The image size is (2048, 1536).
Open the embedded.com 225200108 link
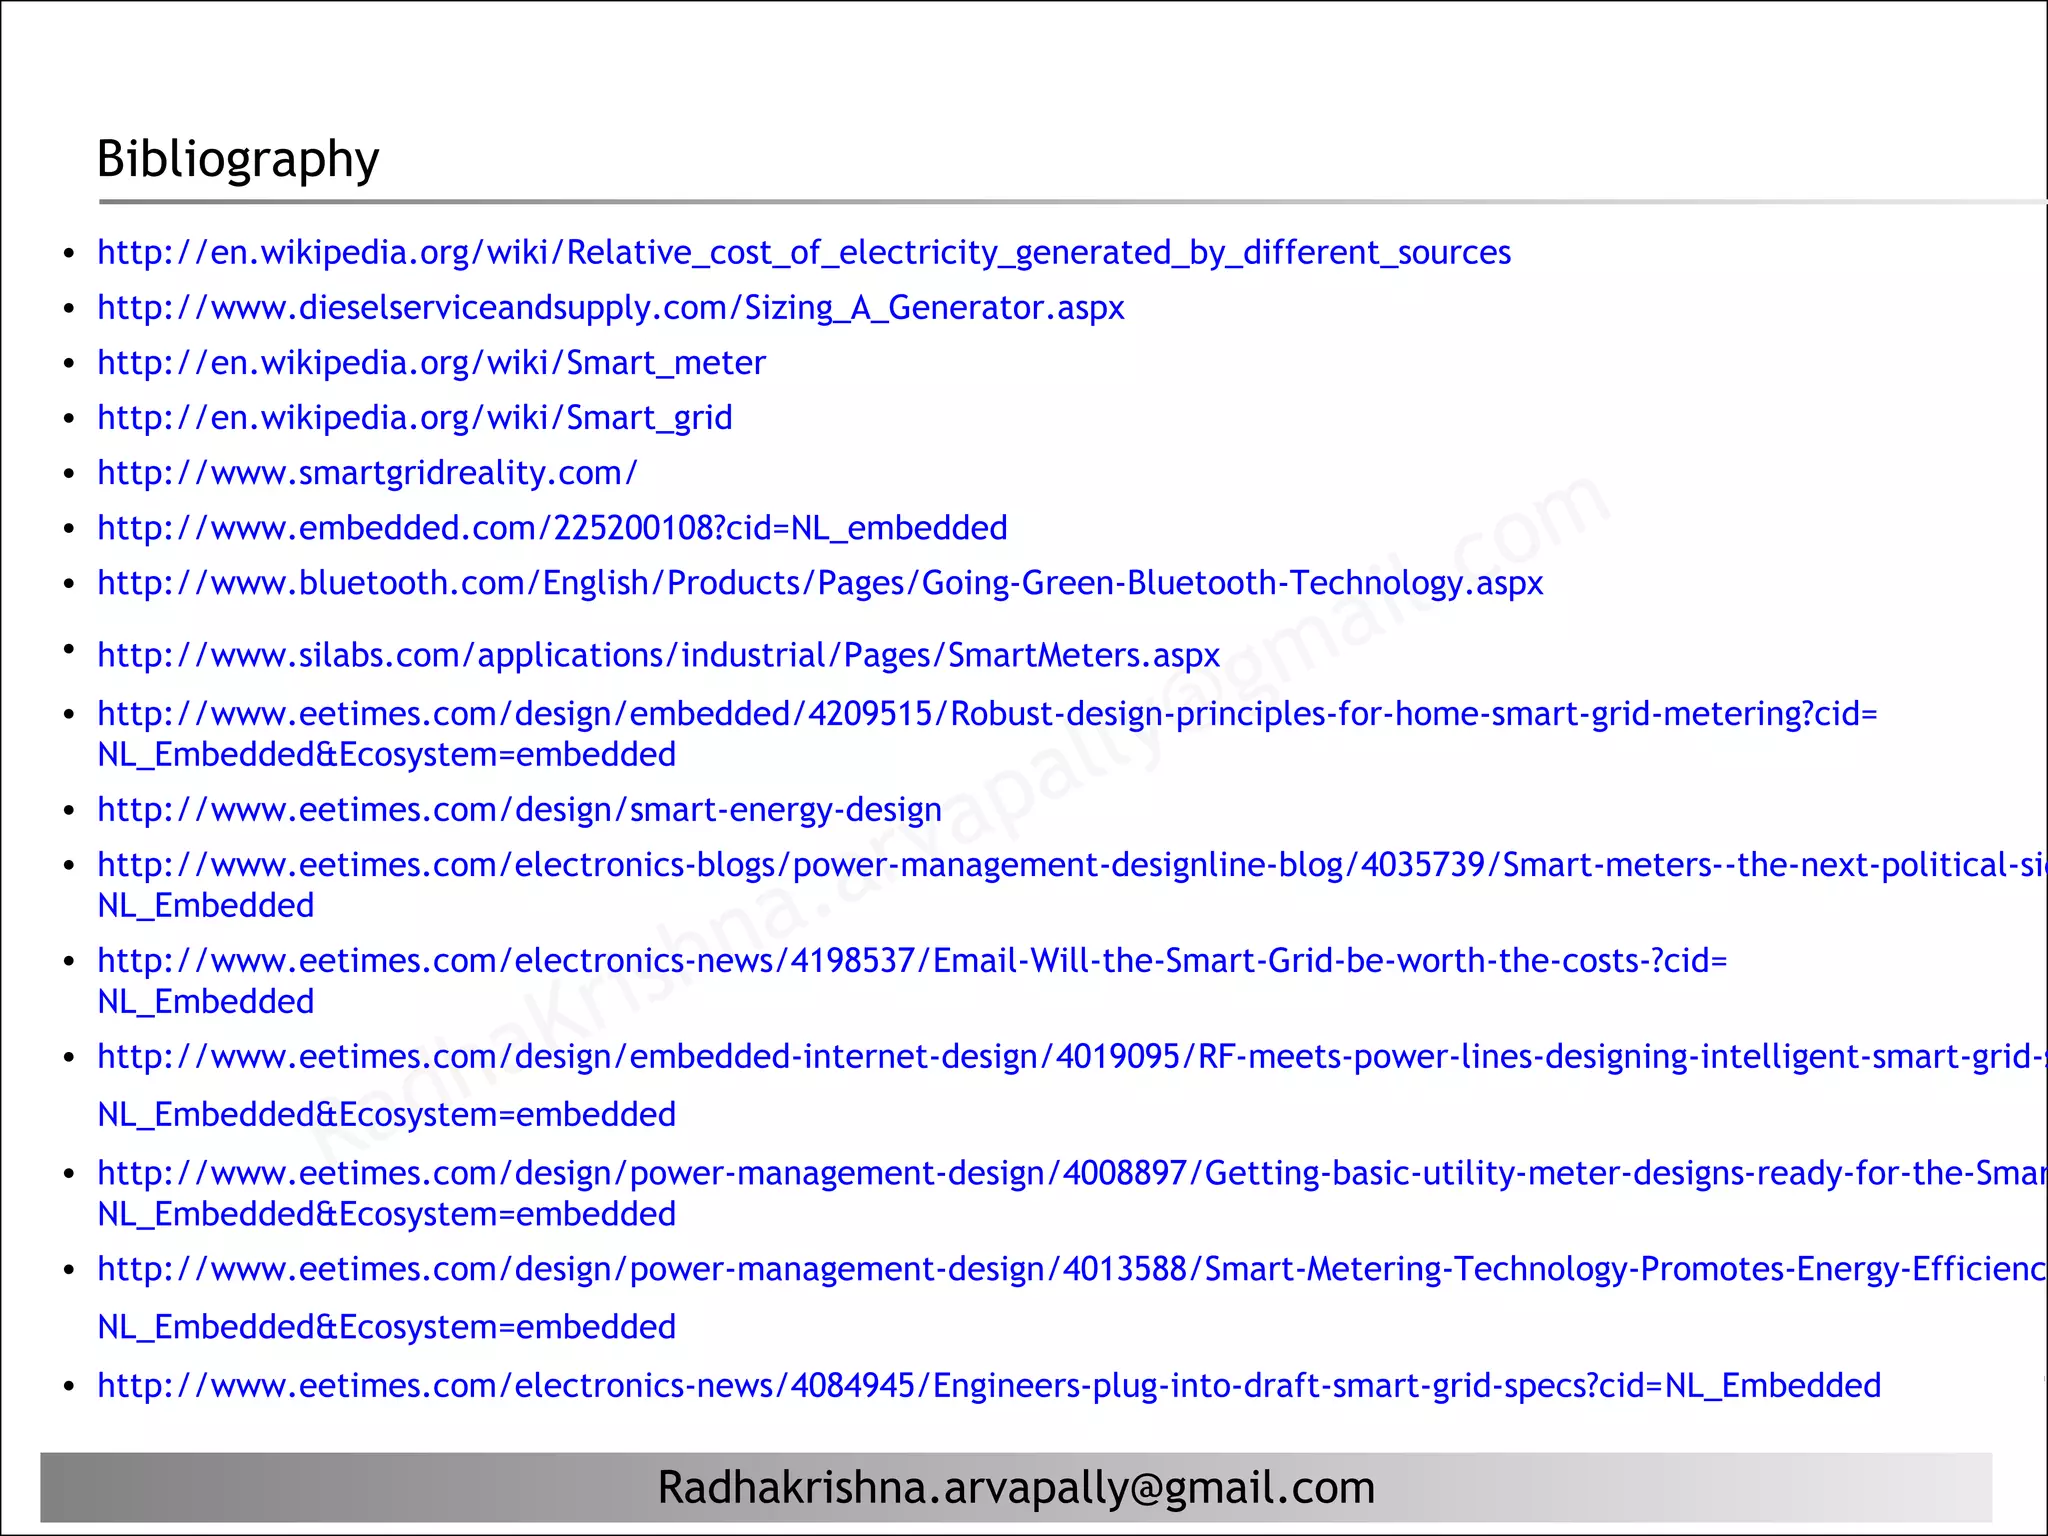[552, 528]
